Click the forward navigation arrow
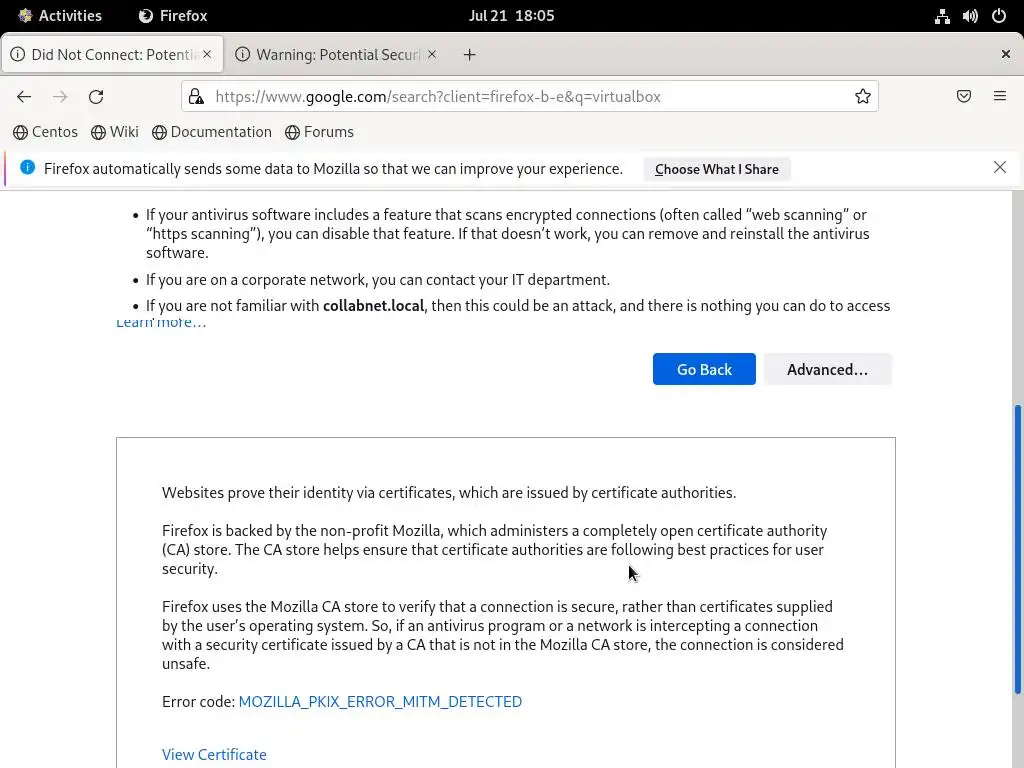 (60, 97)
